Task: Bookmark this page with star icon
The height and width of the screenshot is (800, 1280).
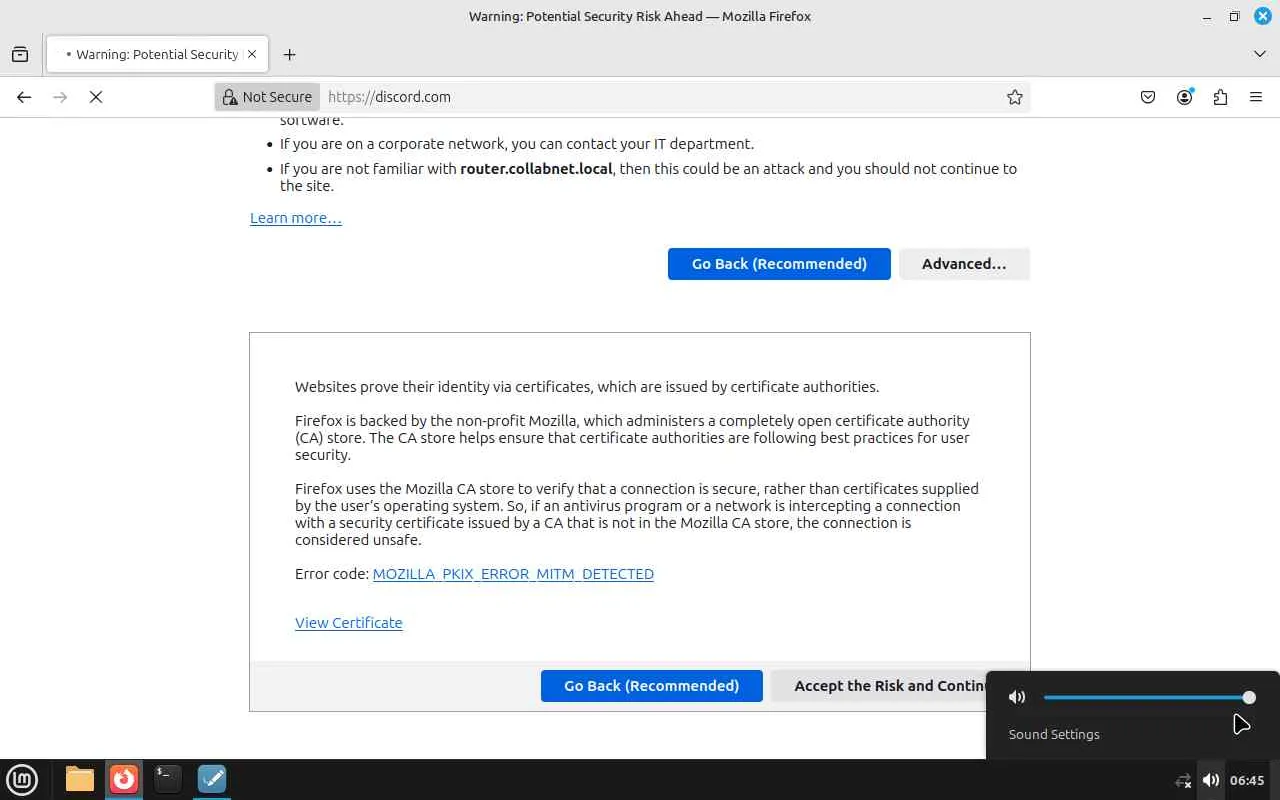Action: [1015, 97]
